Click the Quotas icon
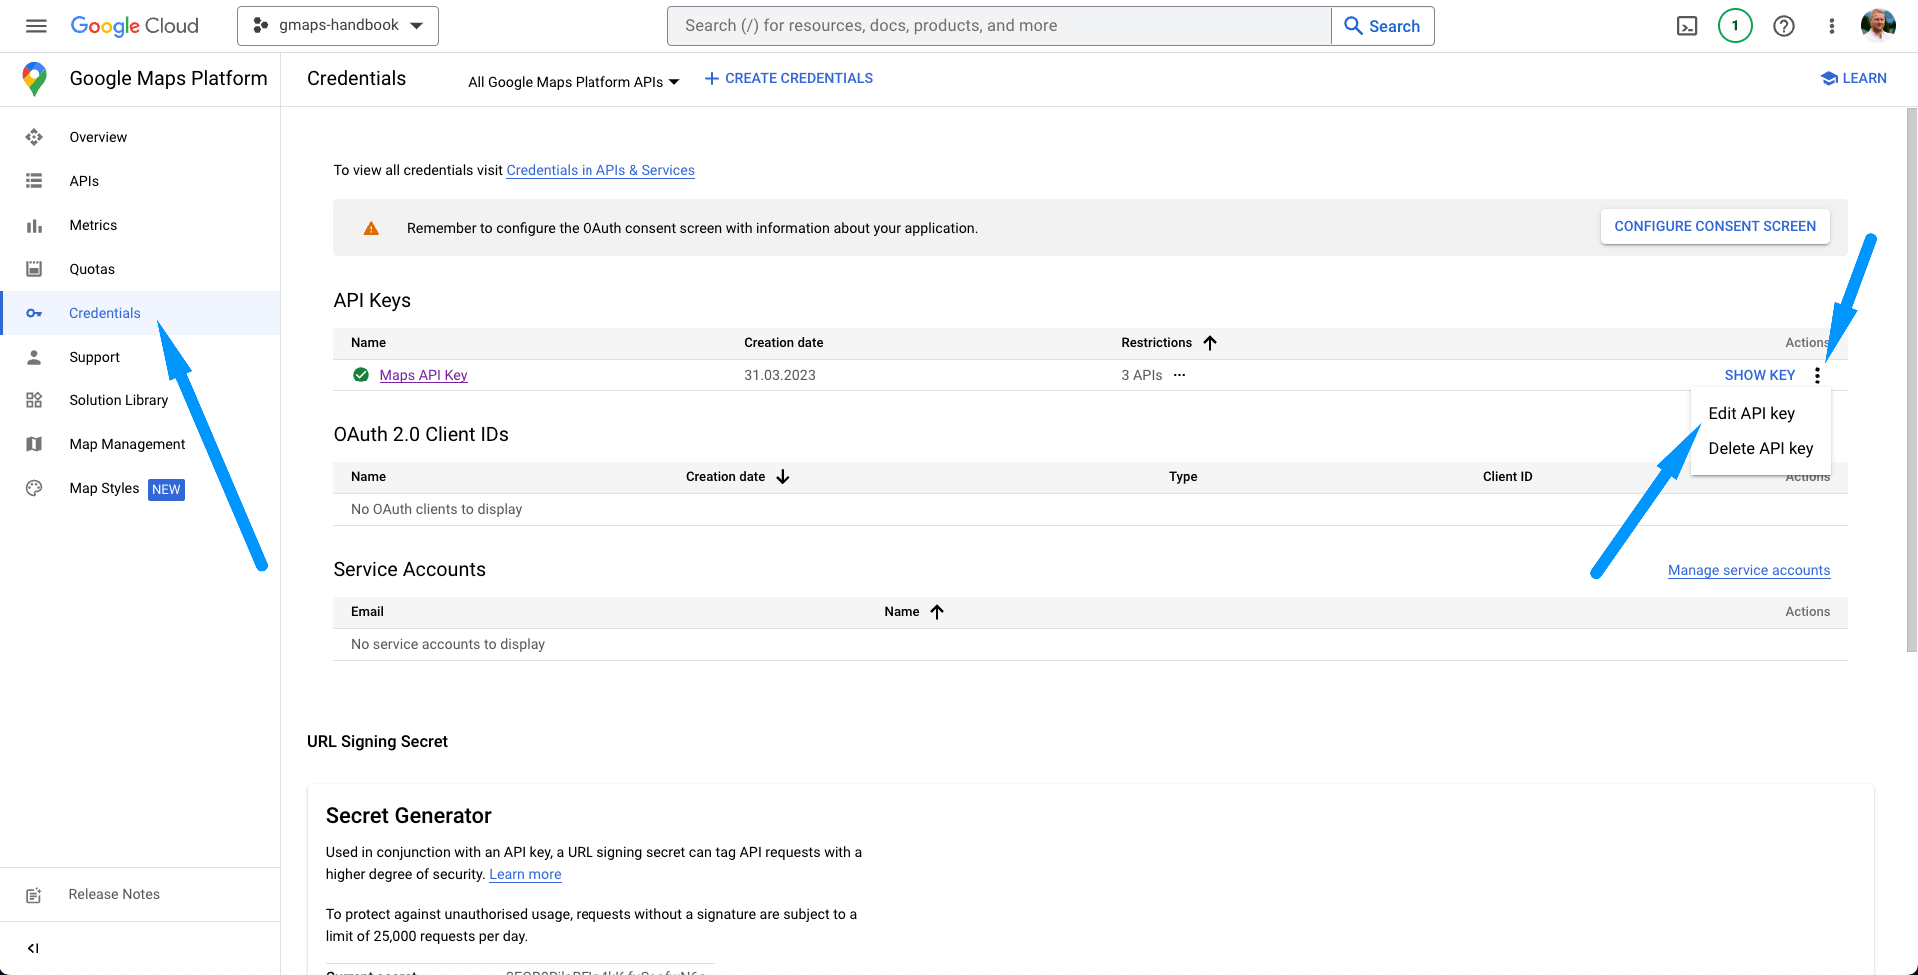1918x975 pixels. pos(34,269)
